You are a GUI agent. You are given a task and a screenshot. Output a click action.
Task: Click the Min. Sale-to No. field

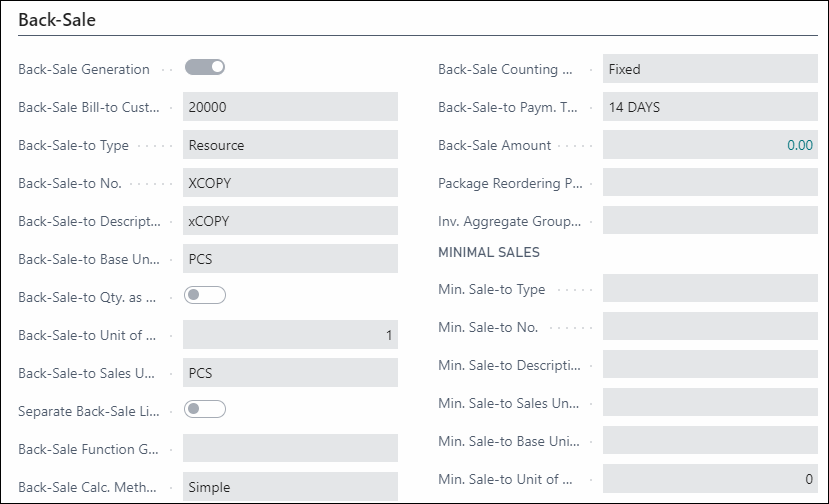click(710, 327)
